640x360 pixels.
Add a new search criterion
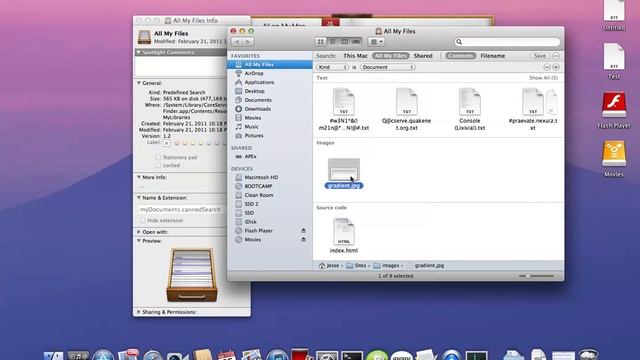[556, 67]
